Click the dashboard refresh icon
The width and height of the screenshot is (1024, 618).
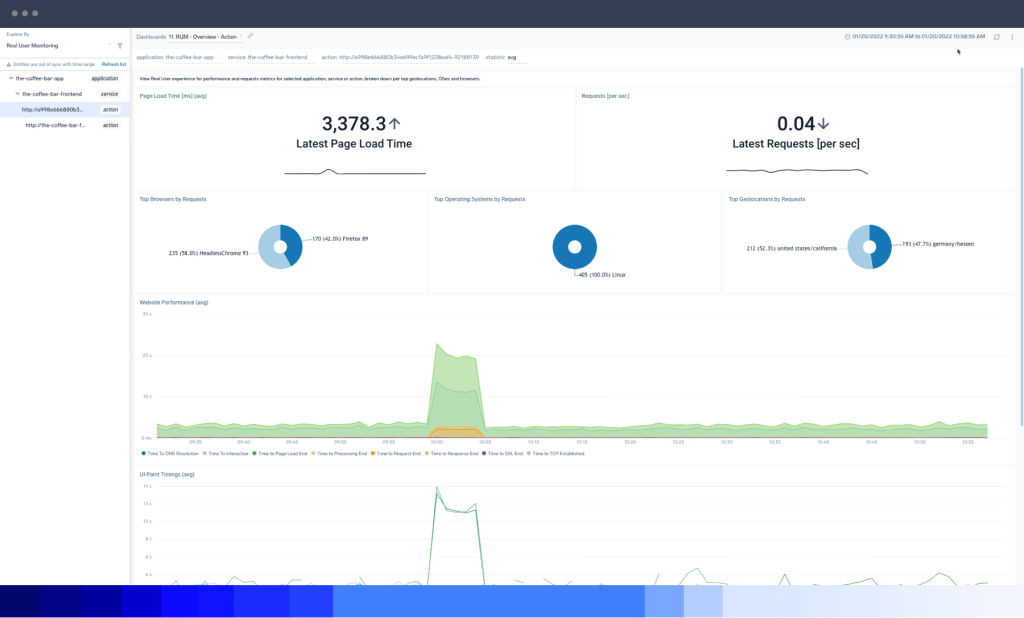pyautogui.click(x=996, y=37)
